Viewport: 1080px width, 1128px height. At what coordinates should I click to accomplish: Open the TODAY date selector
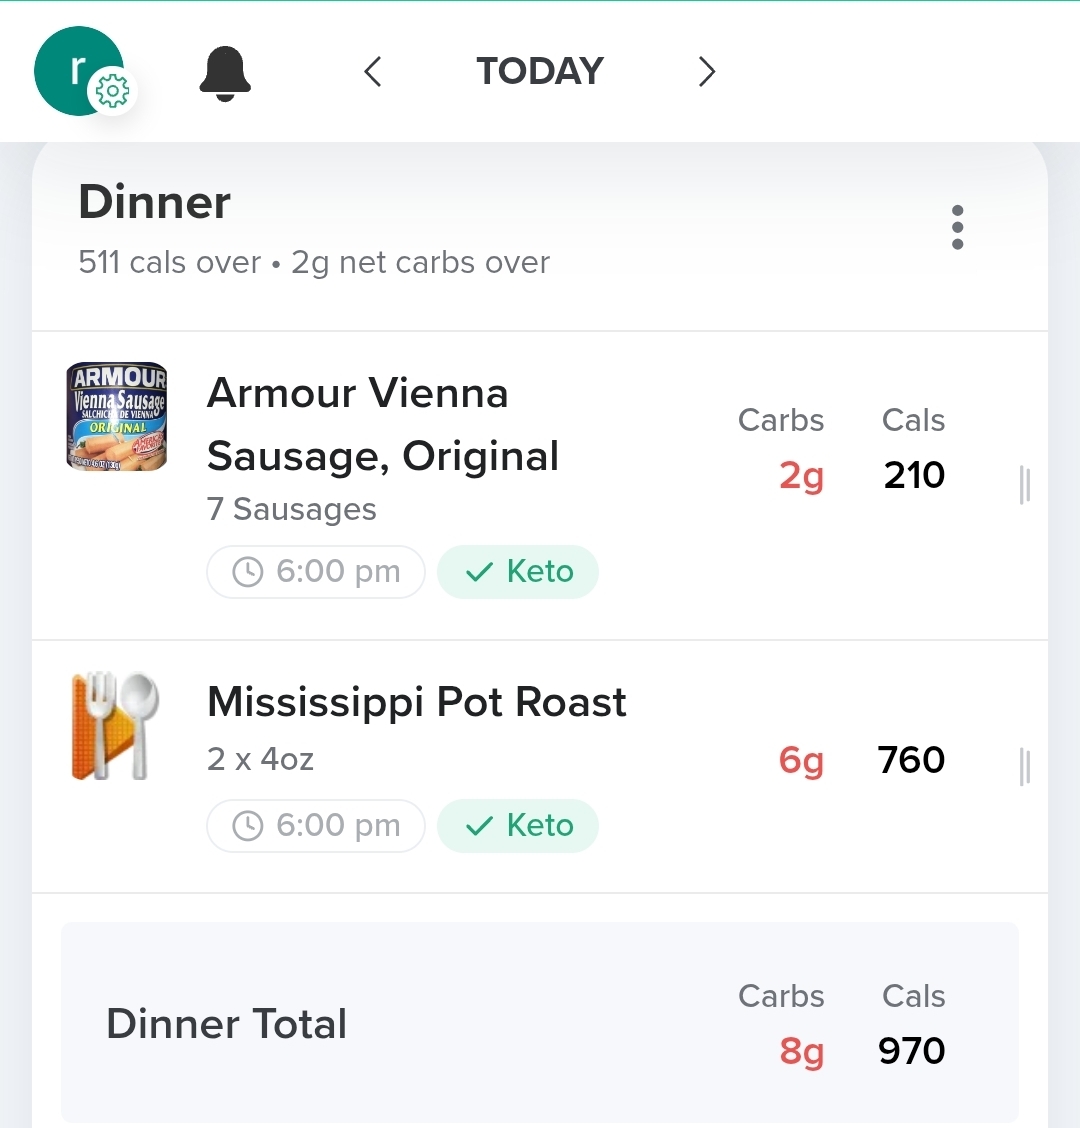coord(540,72)
